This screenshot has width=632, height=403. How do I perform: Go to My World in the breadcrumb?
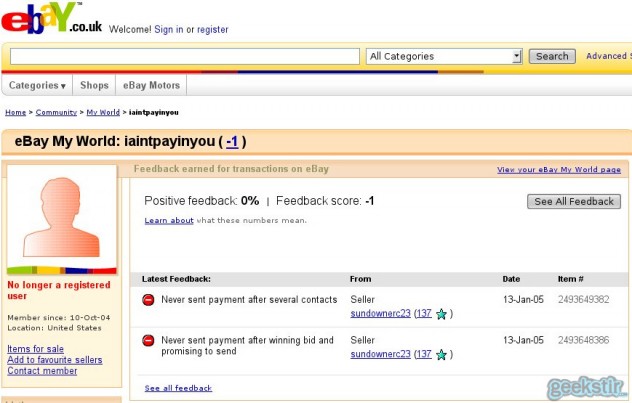click(x=103, y=112)
